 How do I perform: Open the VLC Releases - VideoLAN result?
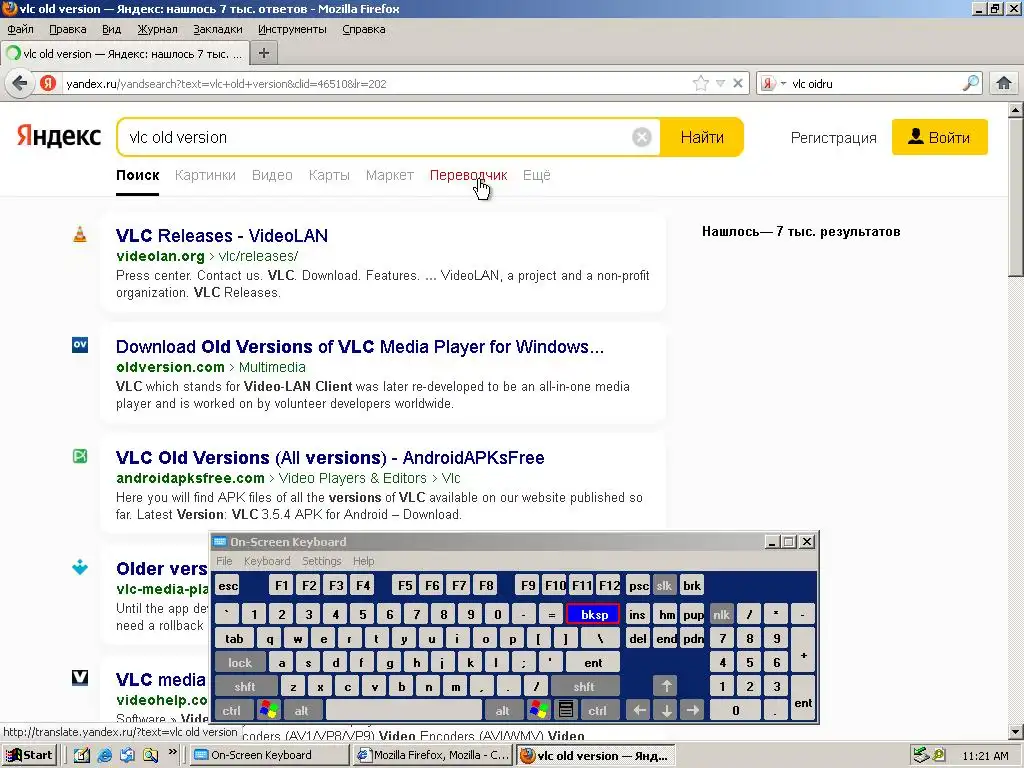222,235
